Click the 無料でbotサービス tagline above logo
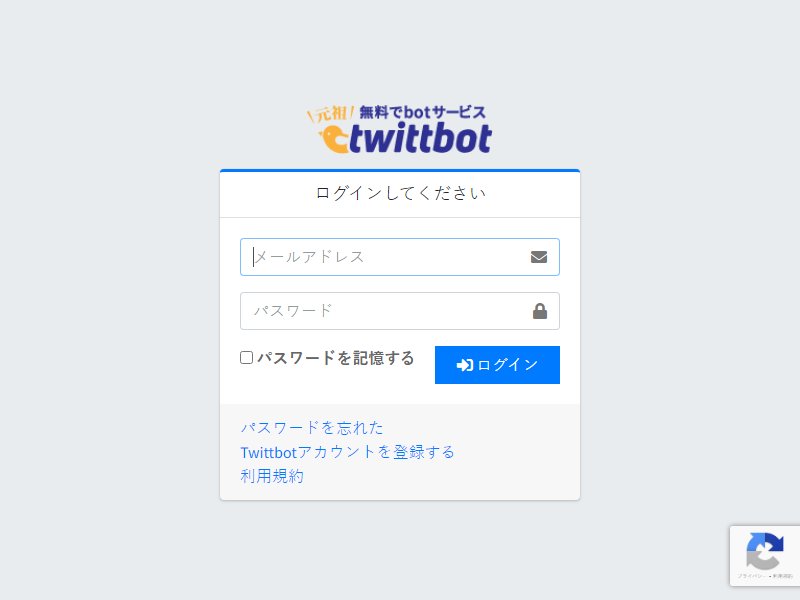800x600 pixels. pos(422,112)
